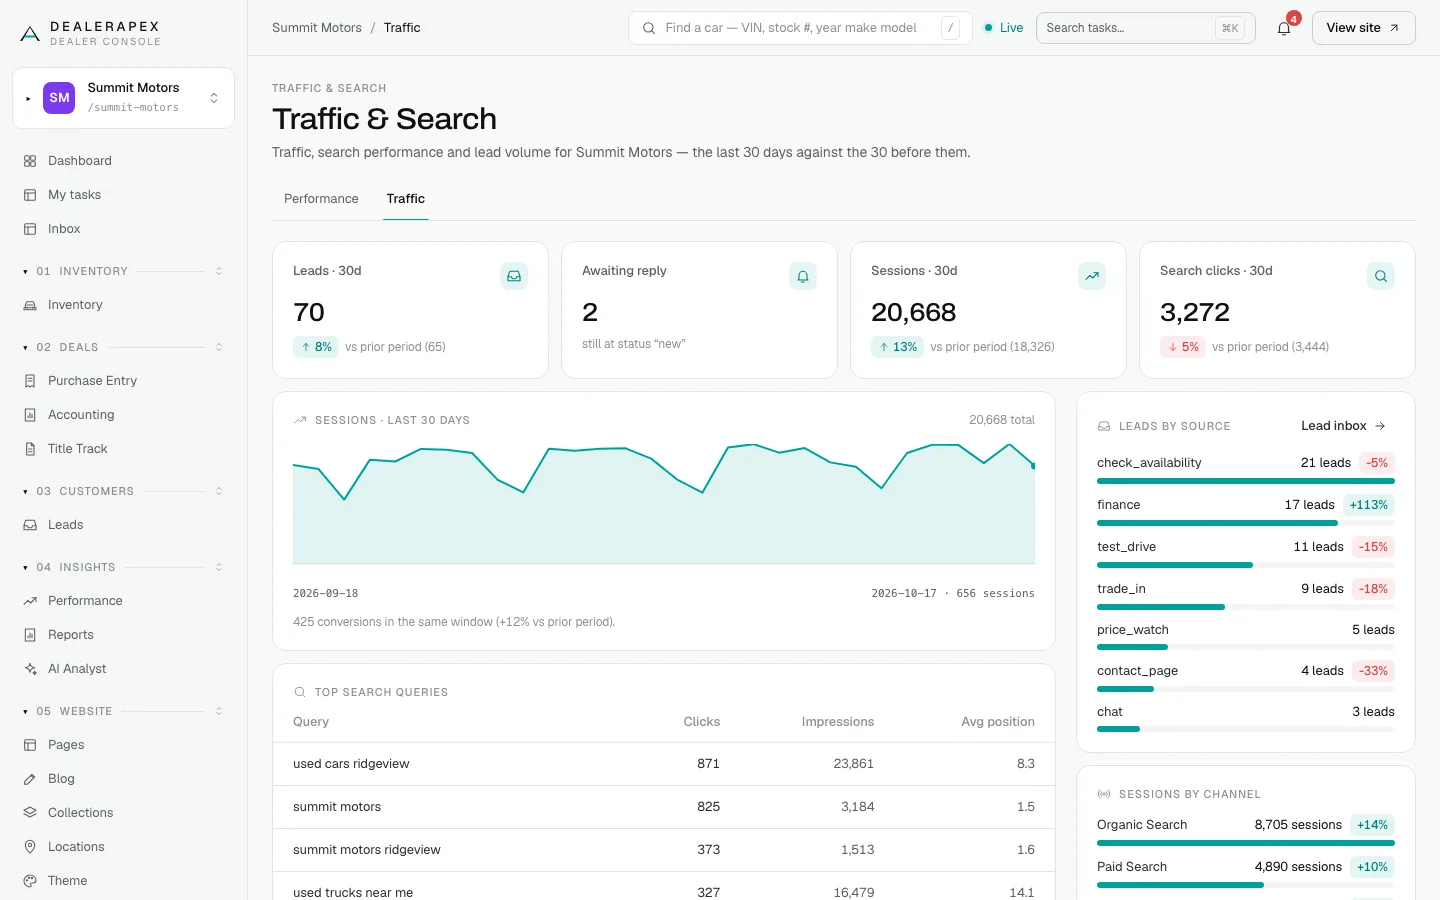The height and width of the screenshot is (900, 1440).
Task: Click the DealerApex logo icon
Action: click(30, 34)
